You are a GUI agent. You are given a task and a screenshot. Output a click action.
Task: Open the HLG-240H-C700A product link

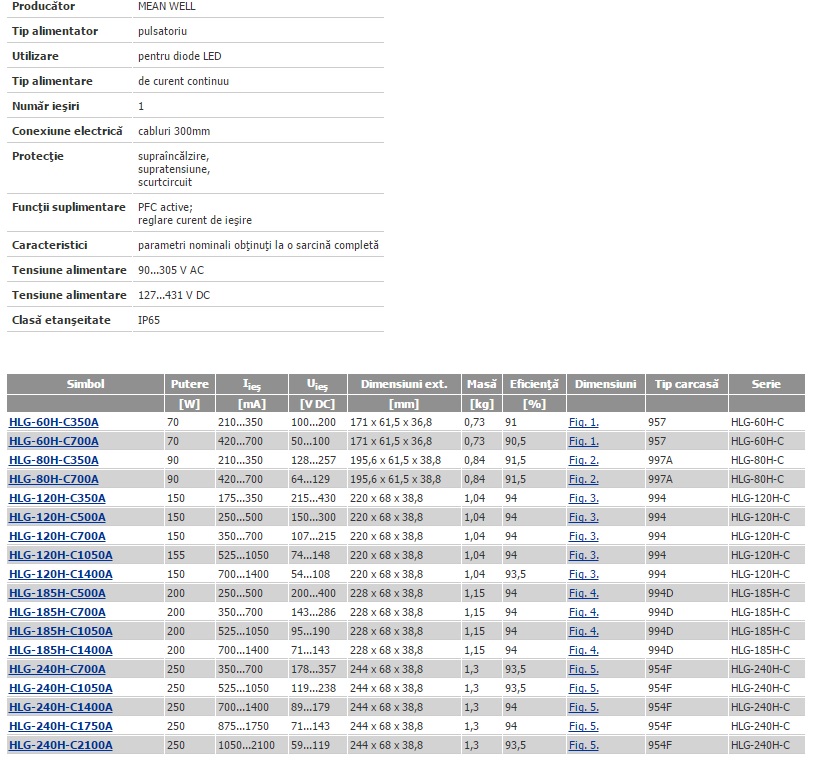pos(57,669)
